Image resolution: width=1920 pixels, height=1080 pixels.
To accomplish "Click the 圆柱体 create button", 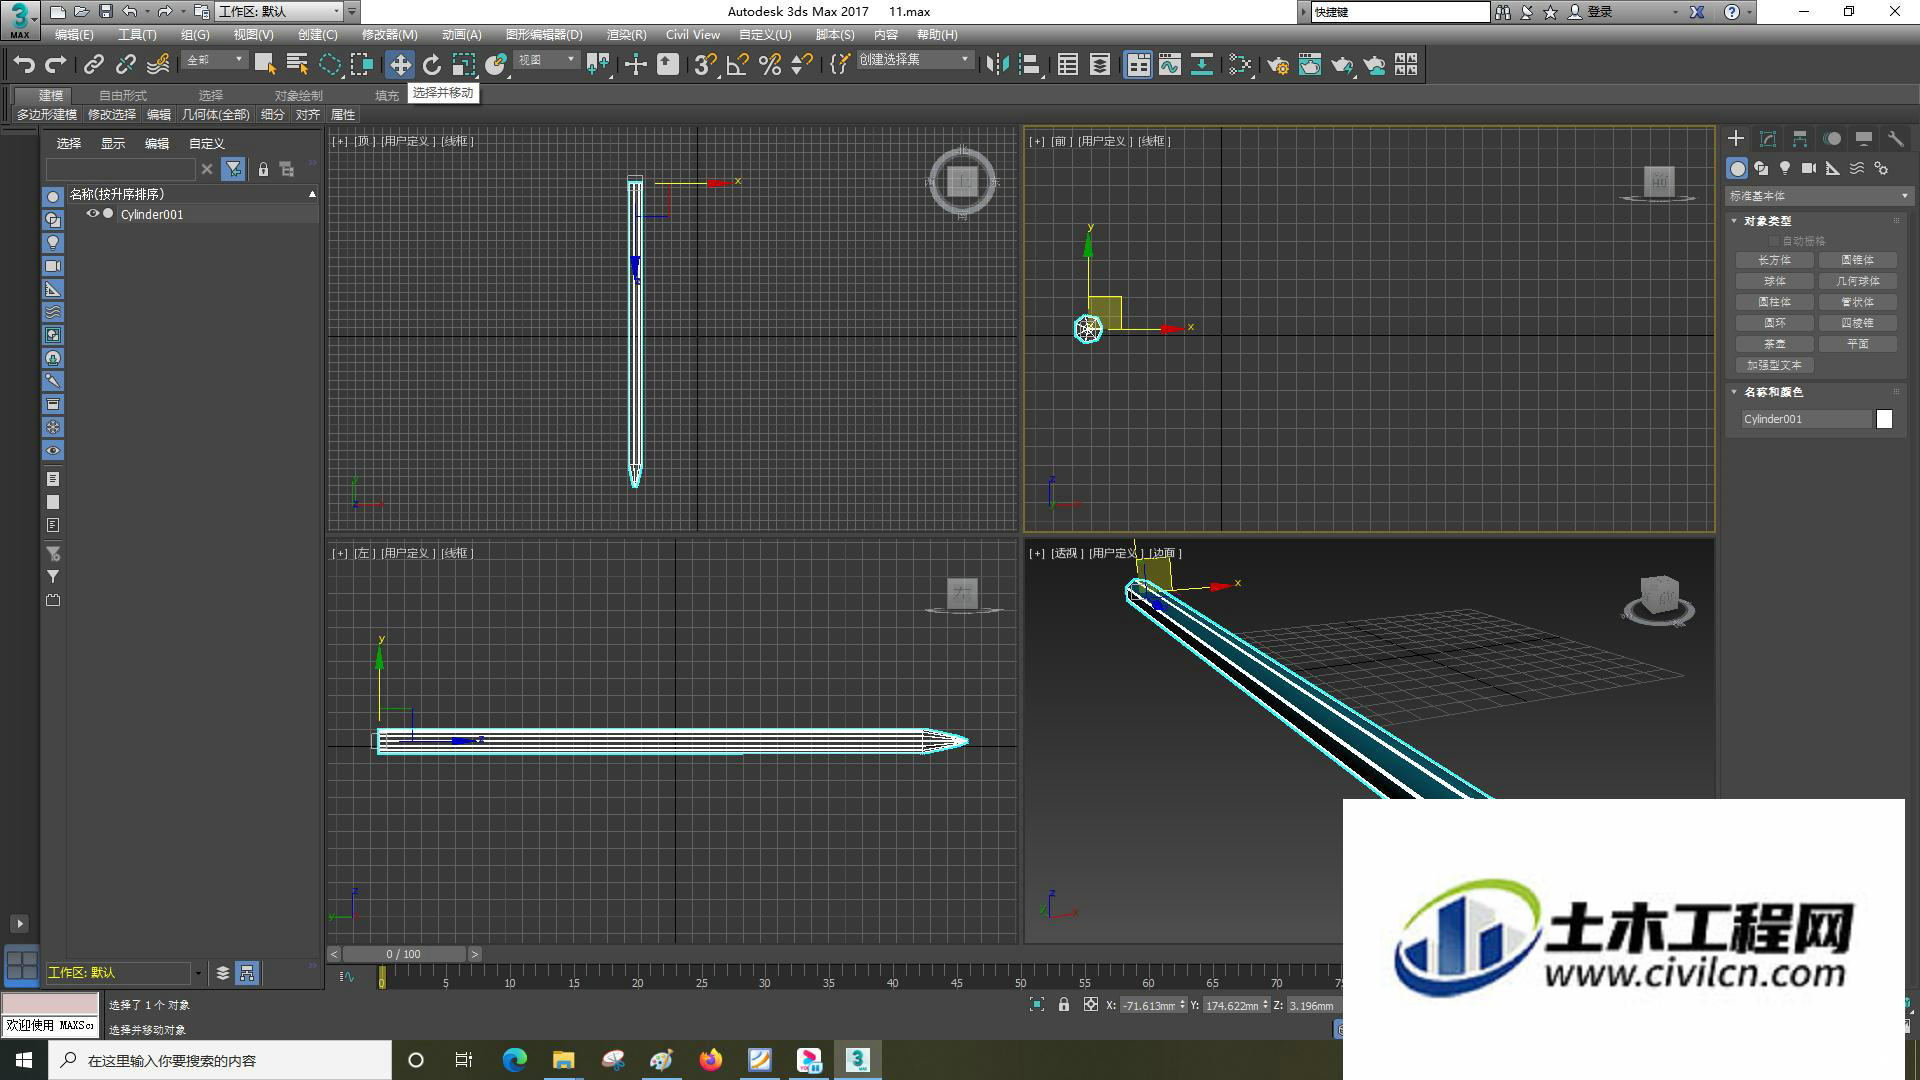I will (1774, 302).
